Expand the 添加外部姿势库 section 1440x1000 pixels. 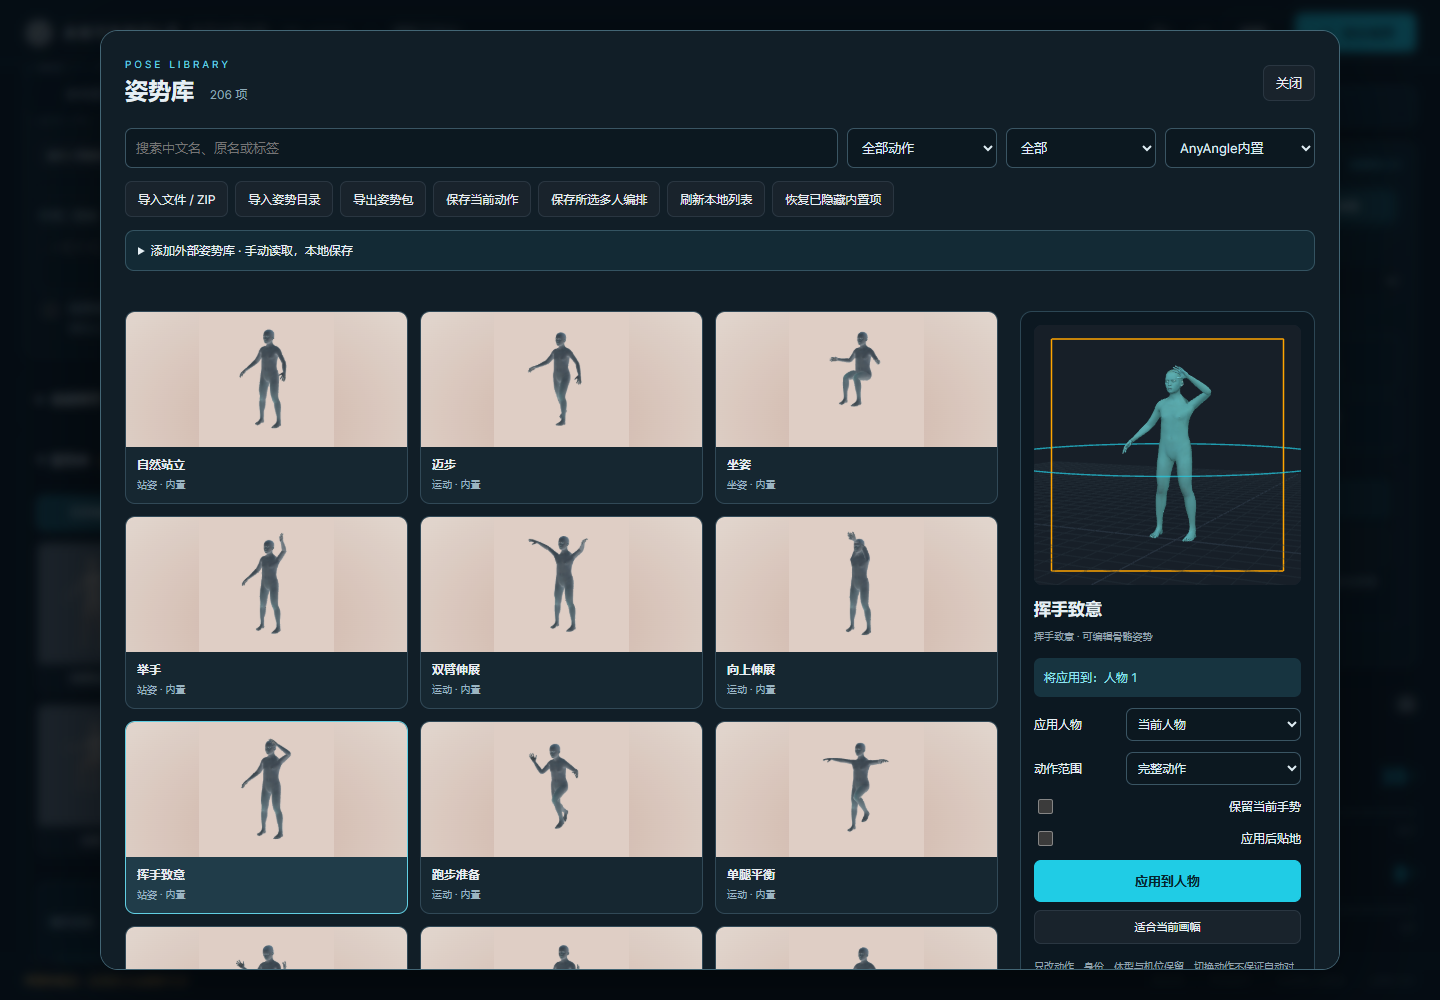click(x=720, y=251)
